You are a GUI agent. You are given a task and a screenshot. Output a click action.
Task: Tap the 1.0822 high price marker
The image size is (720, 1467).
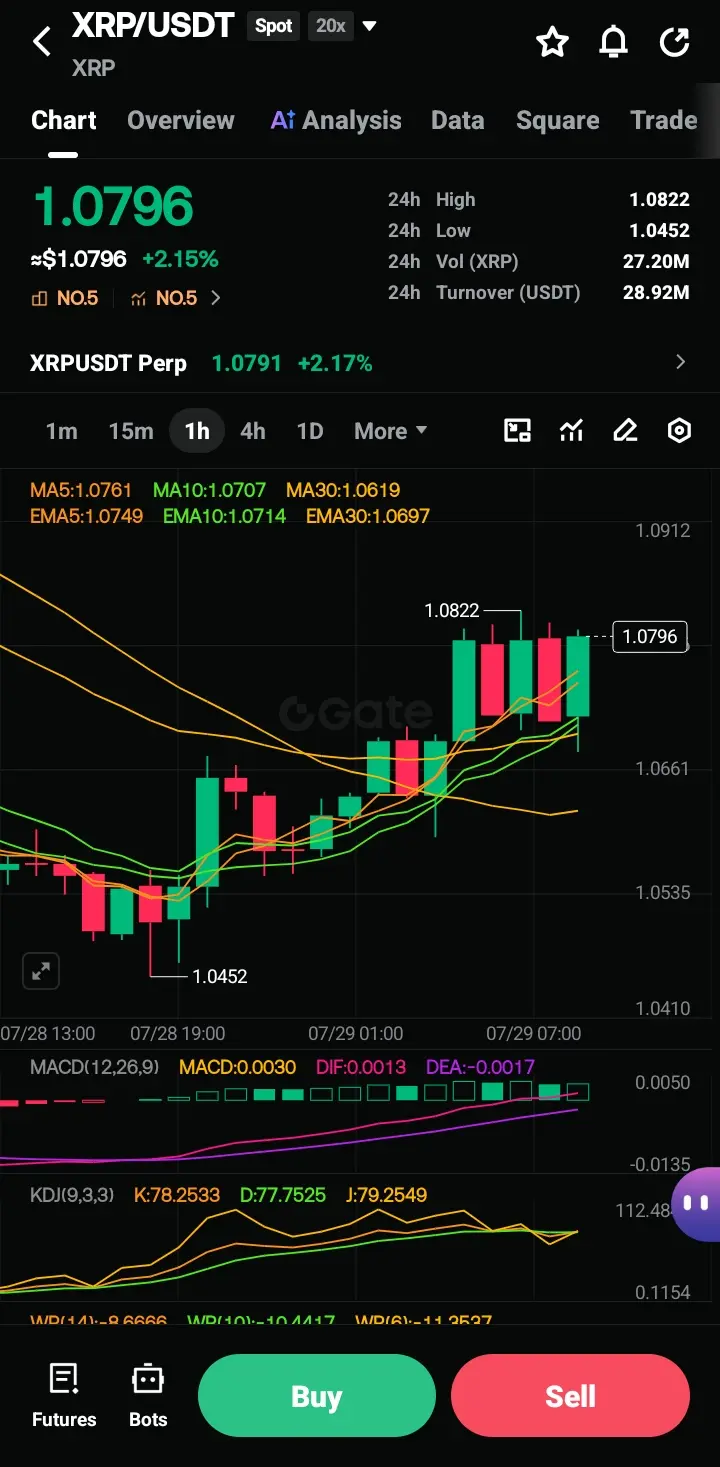coord(452,610)
